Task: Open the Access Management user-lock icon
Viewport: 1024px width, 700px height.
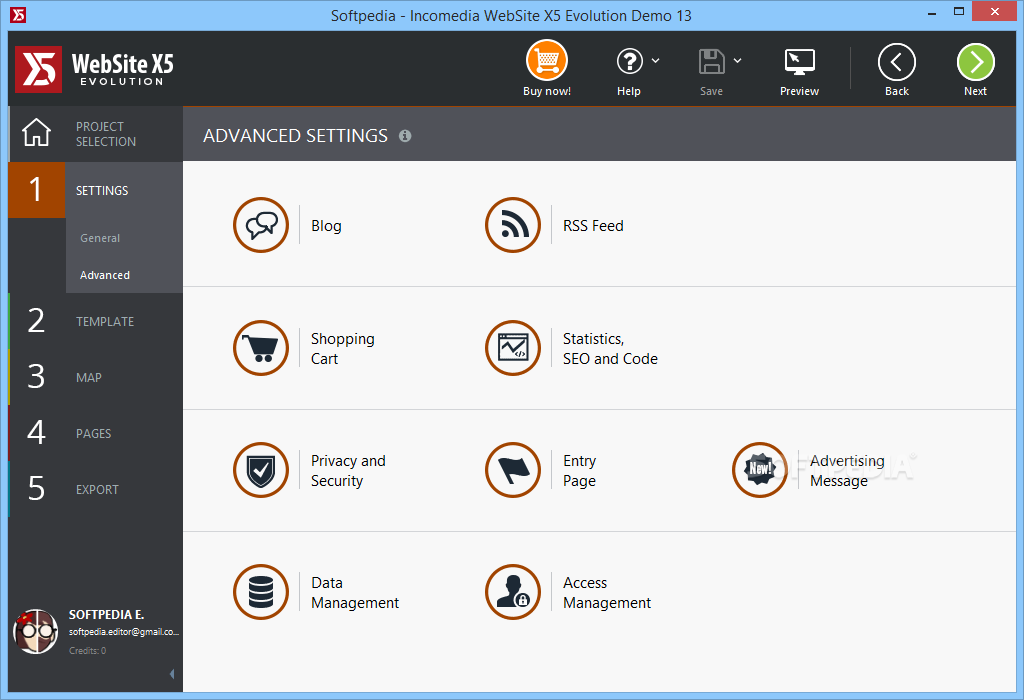Action: click(x=513, y=592)
